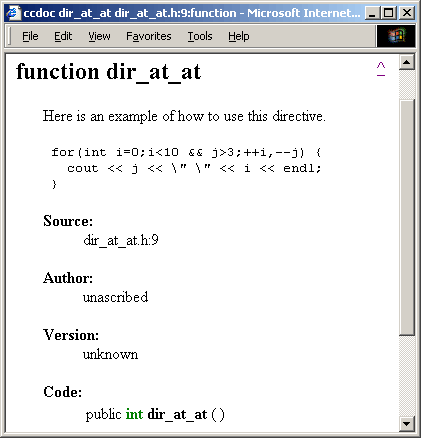Click the vertical scrollbar thumb
This screenshot has height=438, width=421.
[x=407, y=217]
